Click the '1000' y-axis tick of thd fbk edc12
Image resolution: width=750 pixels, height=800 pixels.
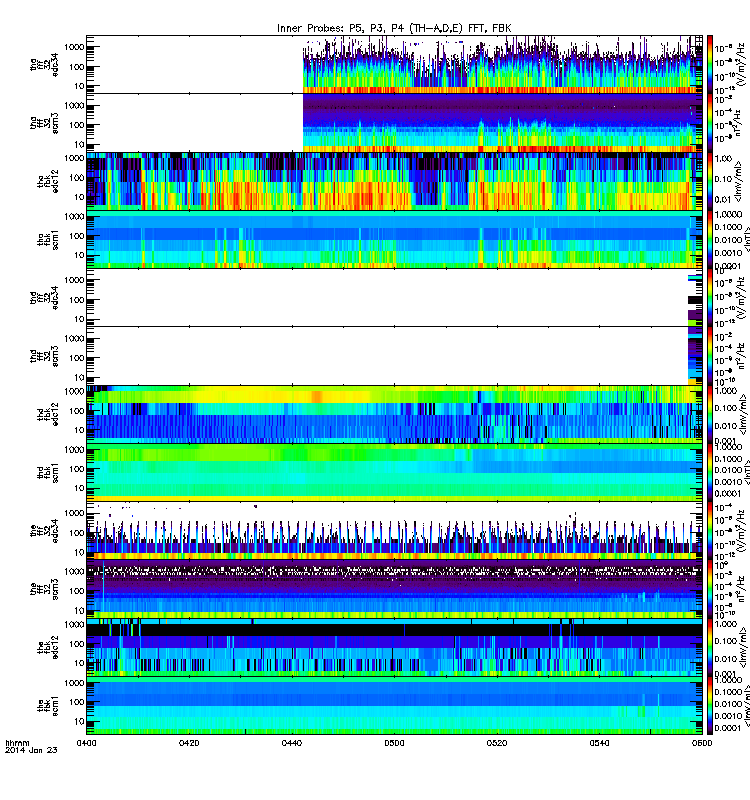click(74, 392)
